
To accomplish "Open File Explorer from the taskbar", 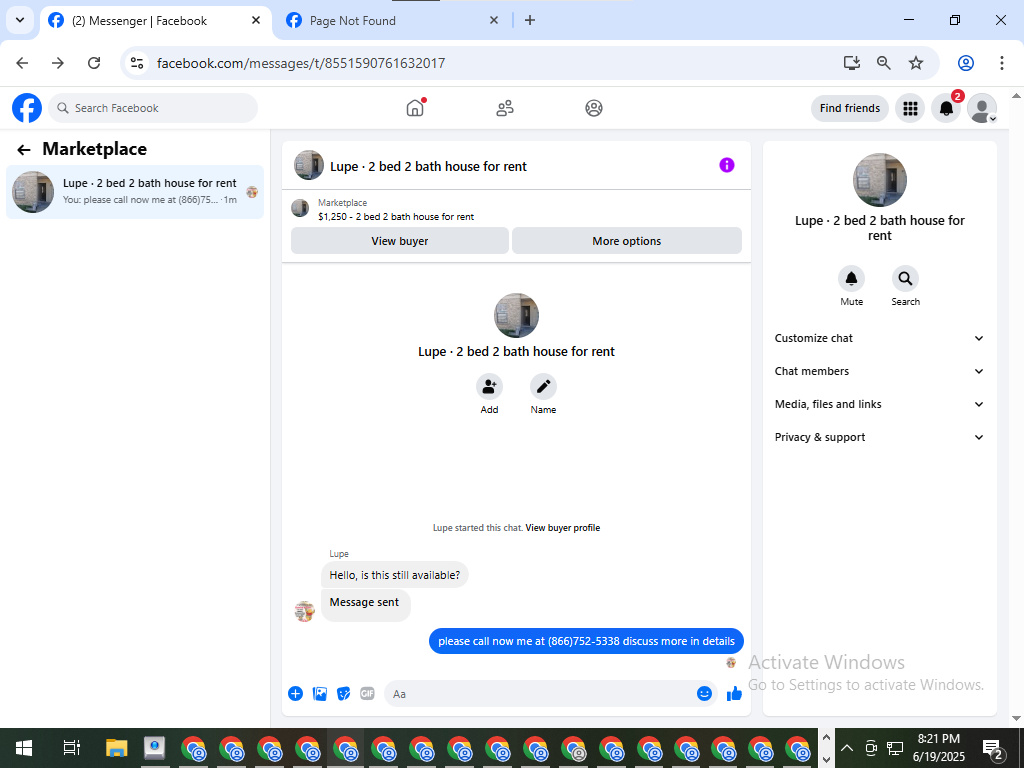I will pos(116,748).
